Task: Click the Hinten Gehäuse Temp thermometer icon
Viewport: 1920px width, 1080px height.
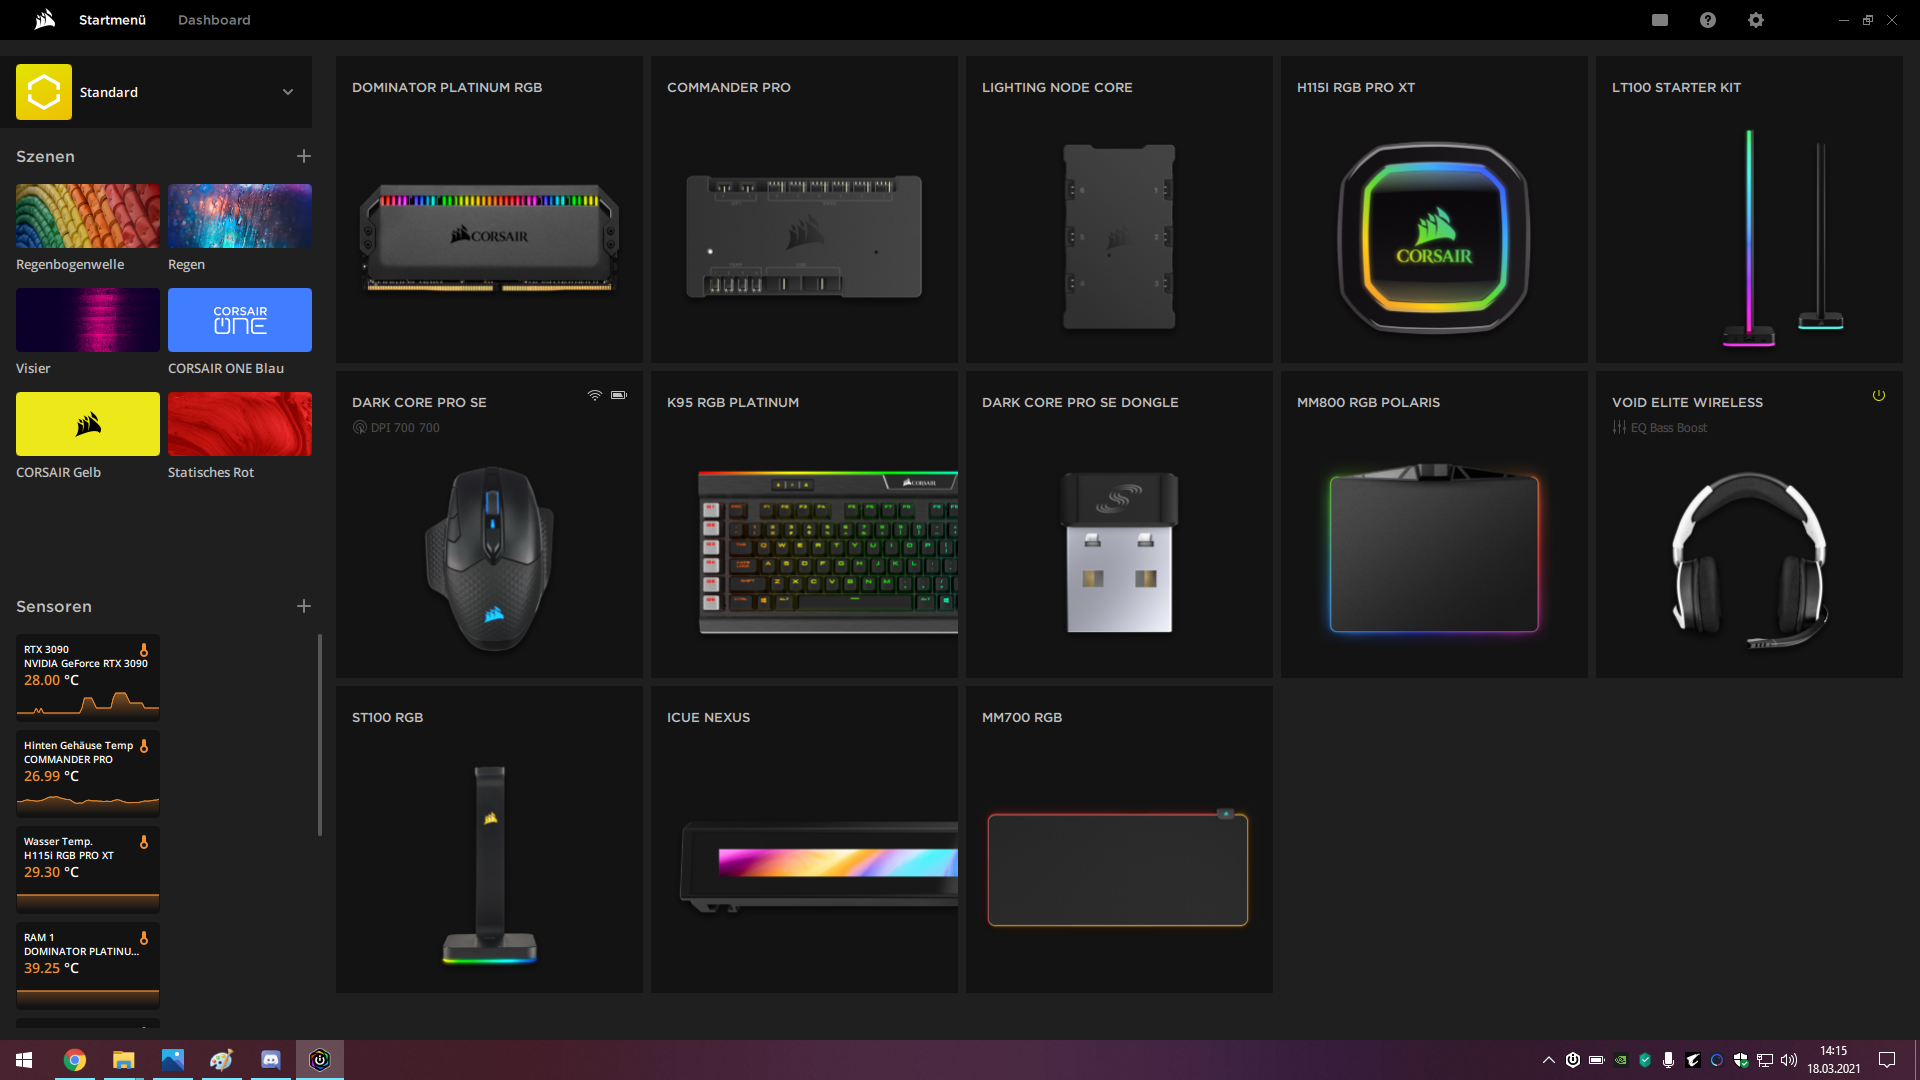Action: click(x=144, y=746)
